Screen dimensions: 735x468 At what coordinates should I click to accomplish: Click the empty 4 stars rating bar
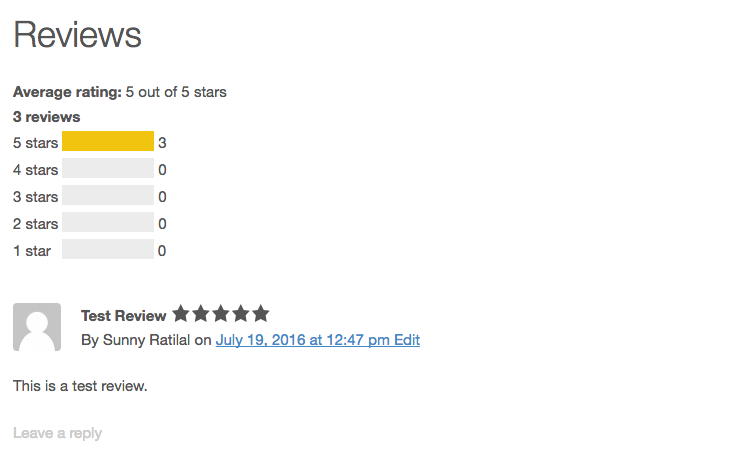(108, 169)
